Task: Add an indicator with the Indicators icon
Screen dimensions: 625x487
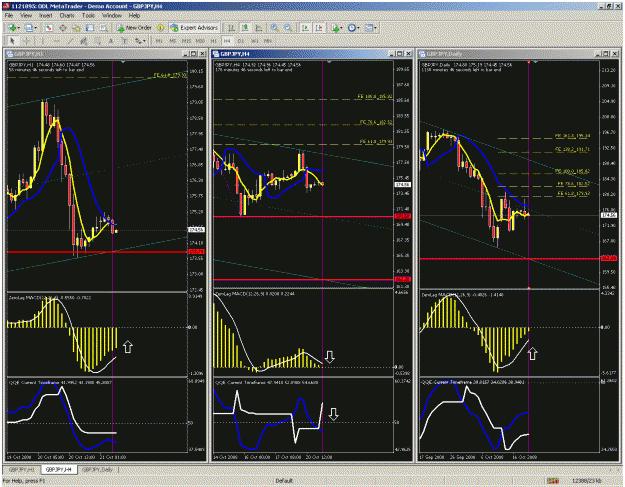Action: [335, 28]
